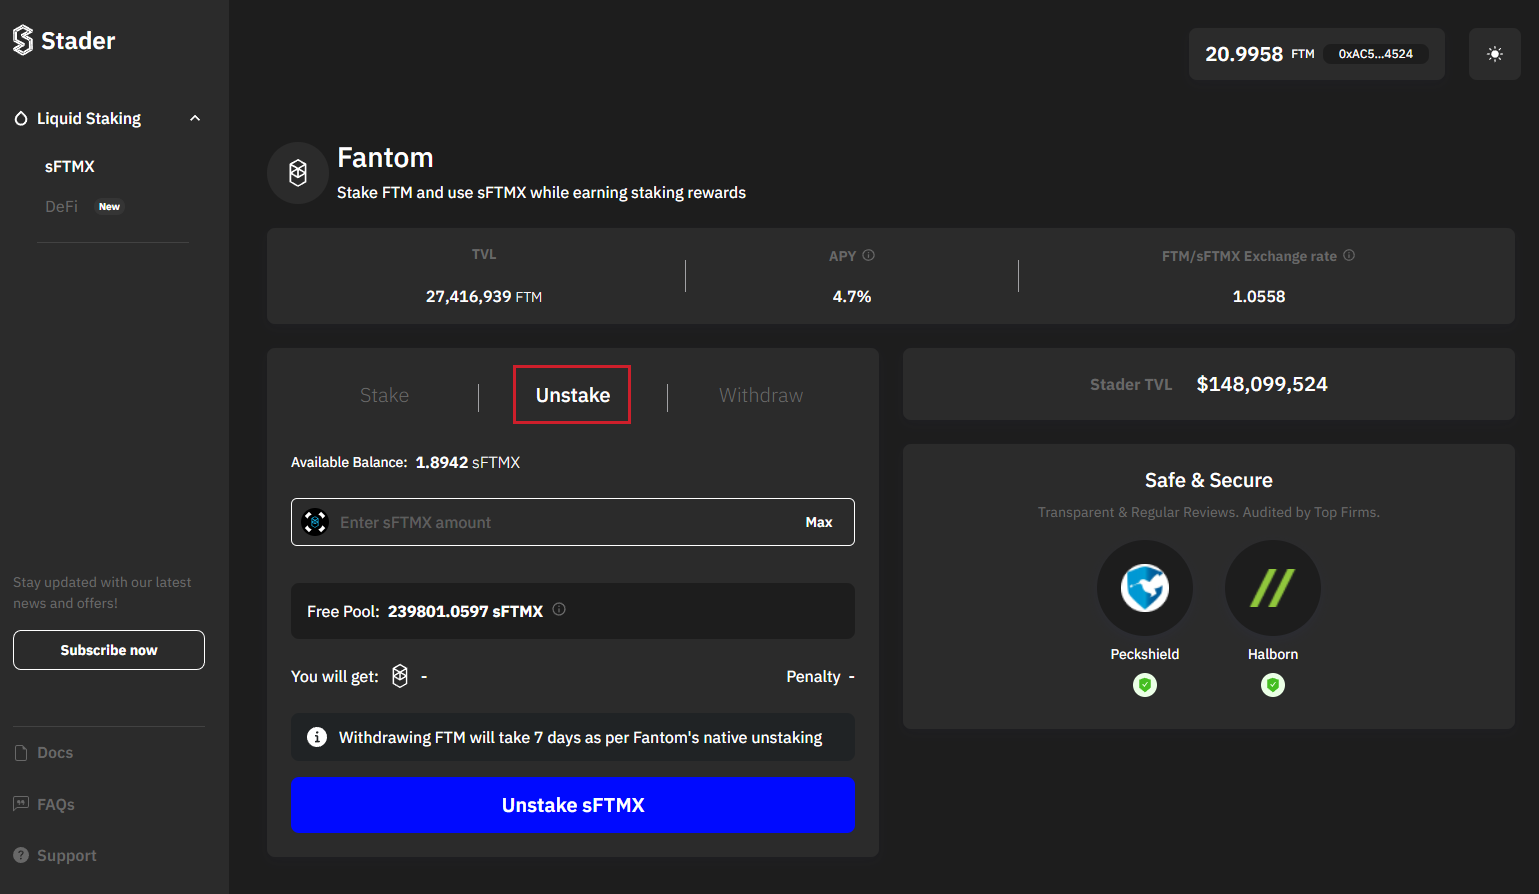Click Max to fill the amount field
This screenshot has width=1539, height=894.
[819, 521]
